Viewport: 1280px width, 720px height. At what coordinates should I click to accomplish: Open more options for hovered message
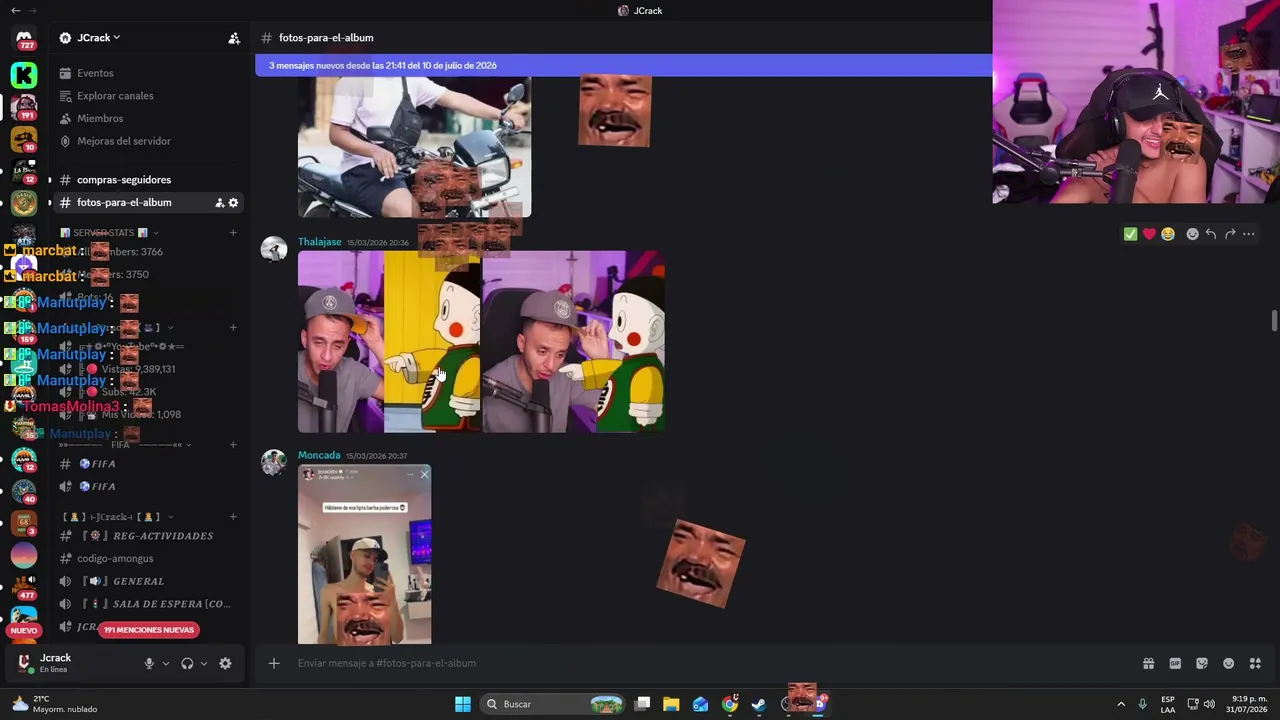click(x=1249, y=234)
